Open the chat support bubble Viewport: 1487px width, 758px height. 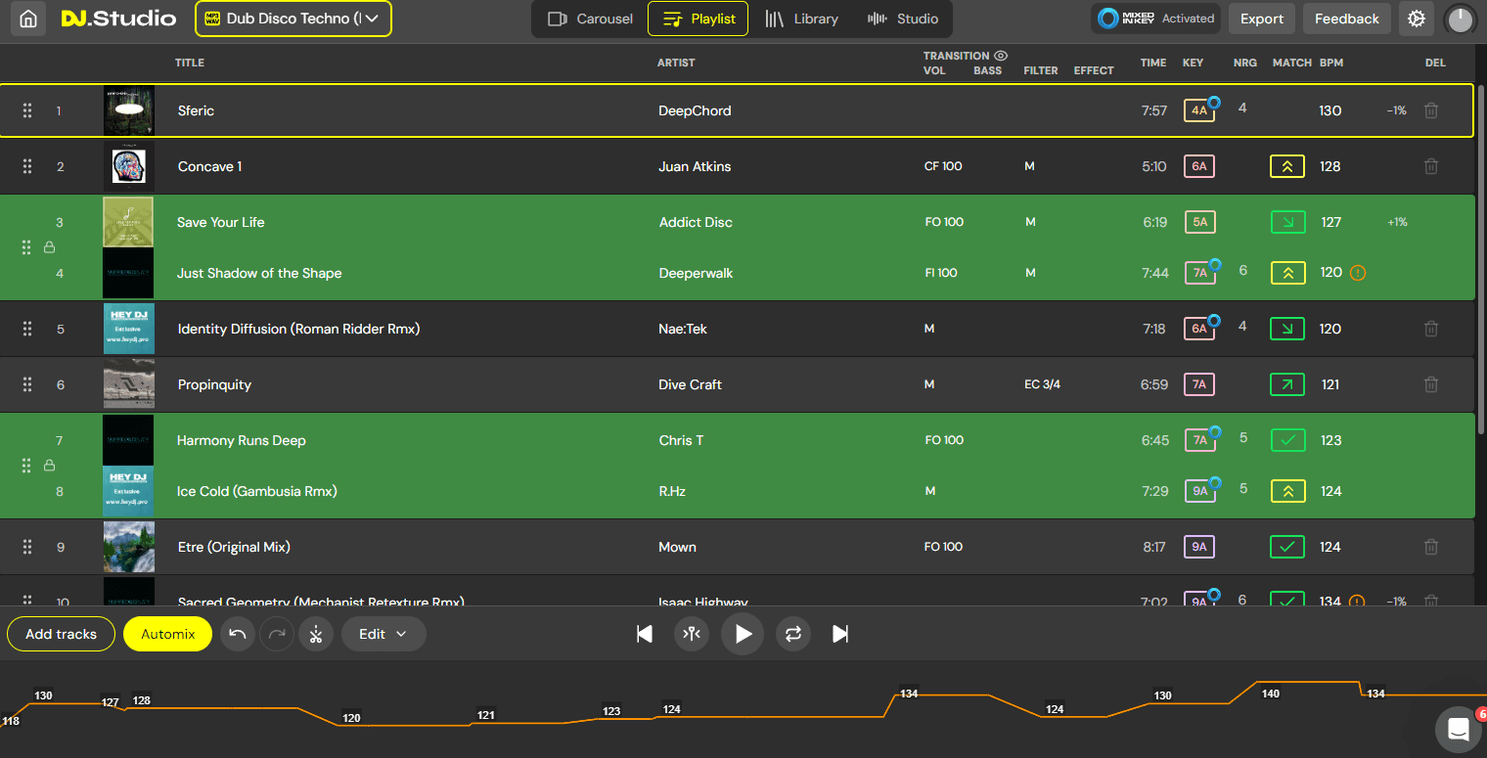1458,728
